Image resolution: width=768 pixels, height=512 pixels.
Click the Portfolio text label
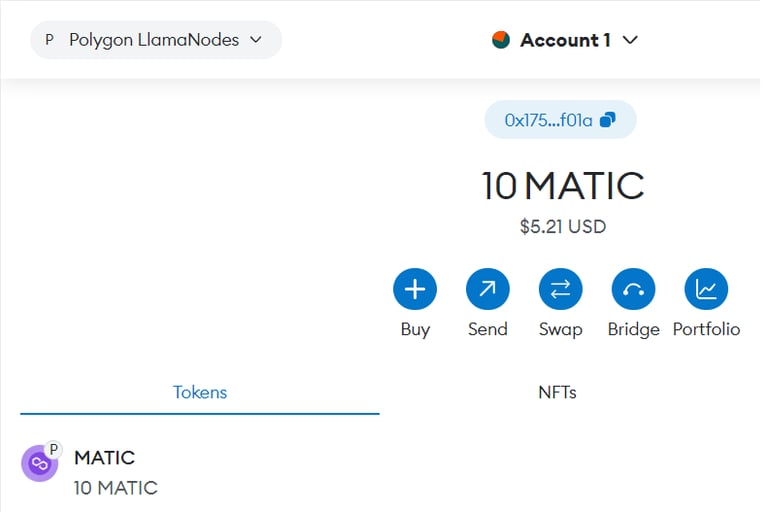point(706,329)
